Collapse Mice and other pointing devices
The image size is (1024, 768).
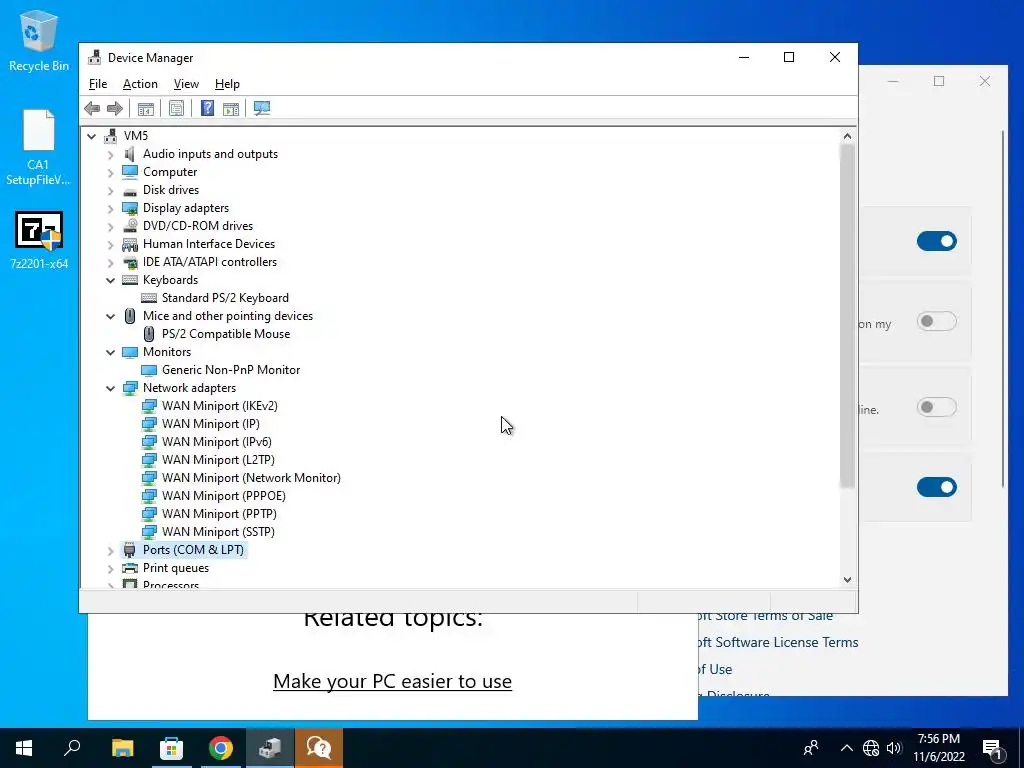pos(110,316)
